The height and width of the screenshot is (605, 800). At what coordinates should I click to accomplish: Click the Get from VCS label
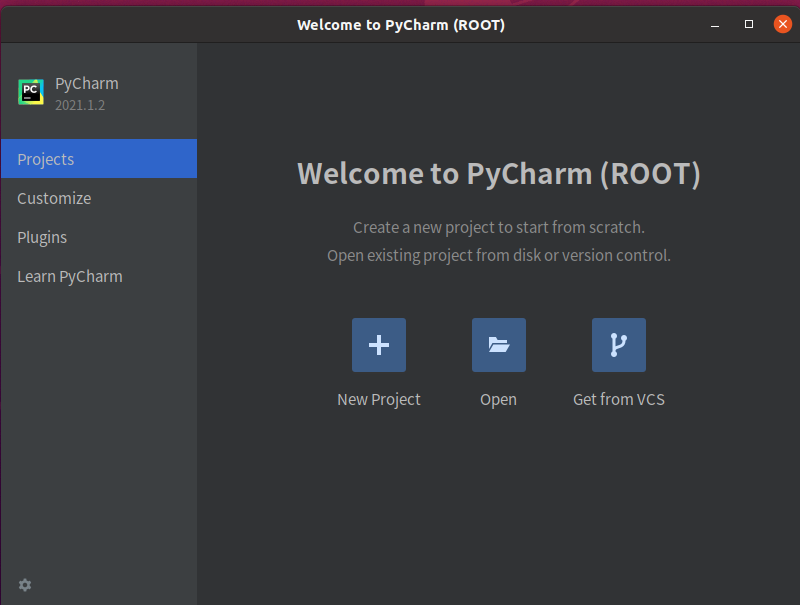click(619, 399)
